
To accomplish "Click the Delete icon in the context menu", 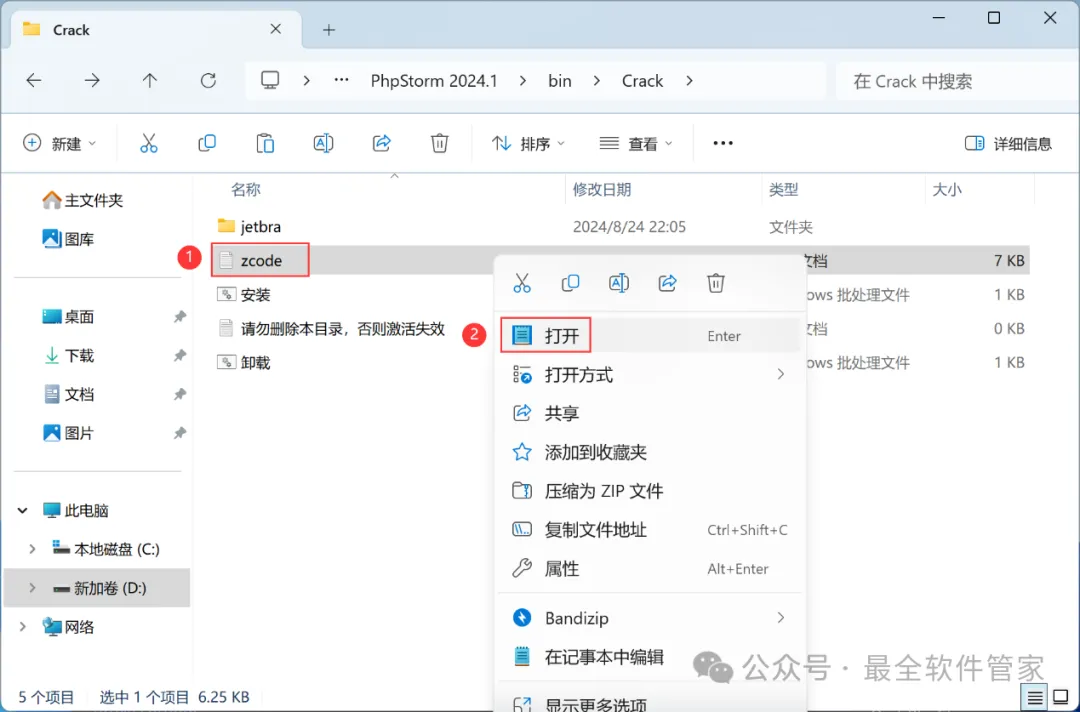I will [x=716, y=283].
